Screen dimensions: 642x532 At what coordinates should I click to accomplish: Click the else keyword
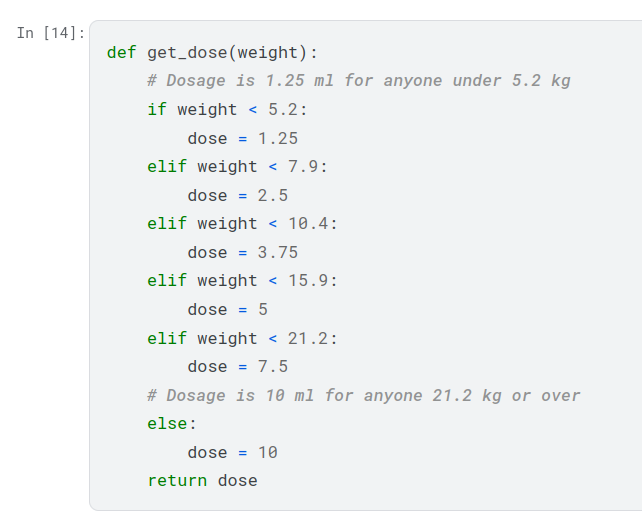click(x=167, y=424)
